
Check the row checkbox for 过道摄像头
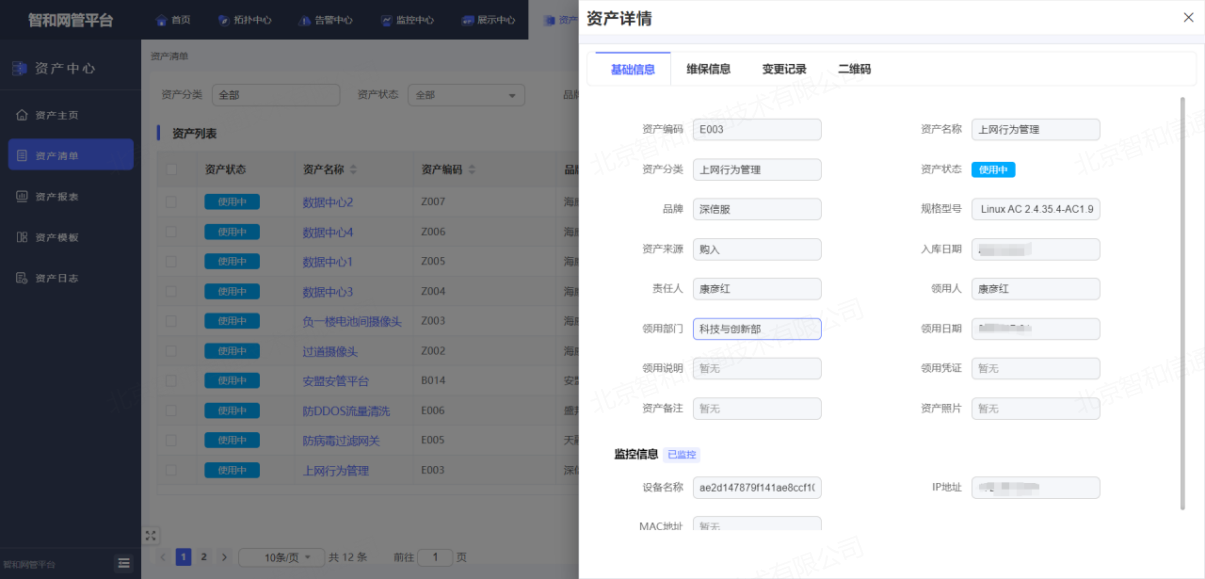(x=172, y=351)
